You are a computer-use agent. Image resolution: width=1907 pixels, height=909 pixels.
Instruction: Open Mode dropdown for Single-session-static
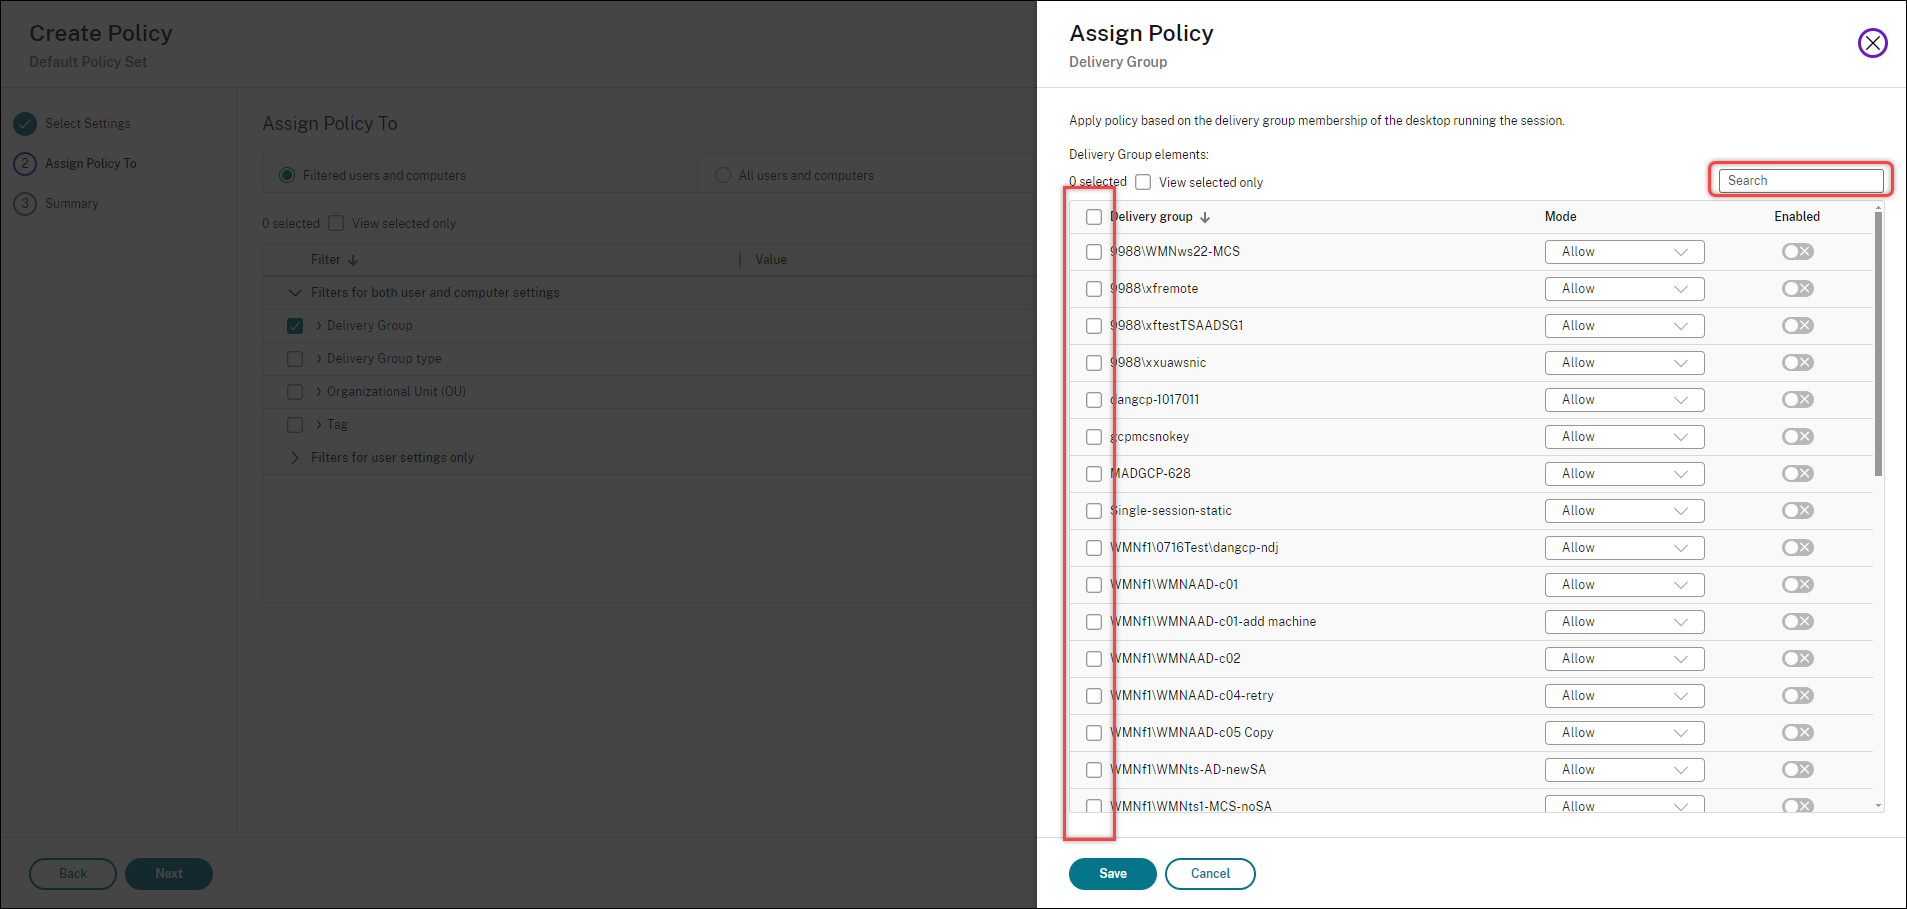pos(1624,511)
